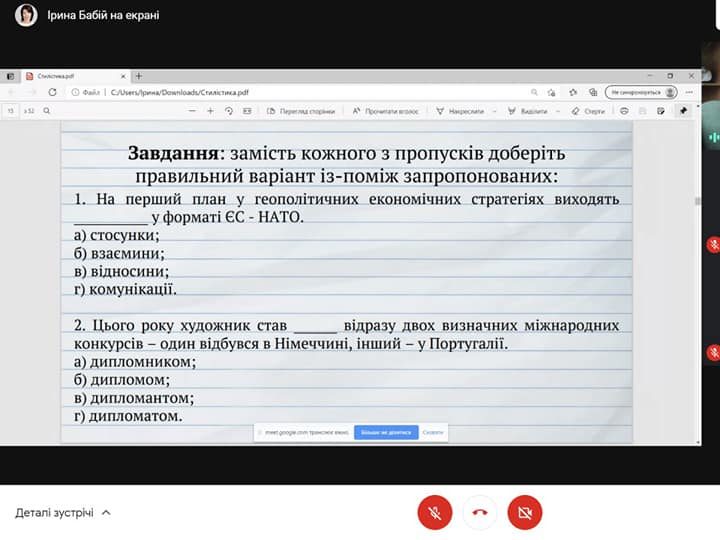Select the 'Накреслити' draw tool
The height and width of the screenshot is (540, 720).
460,111
